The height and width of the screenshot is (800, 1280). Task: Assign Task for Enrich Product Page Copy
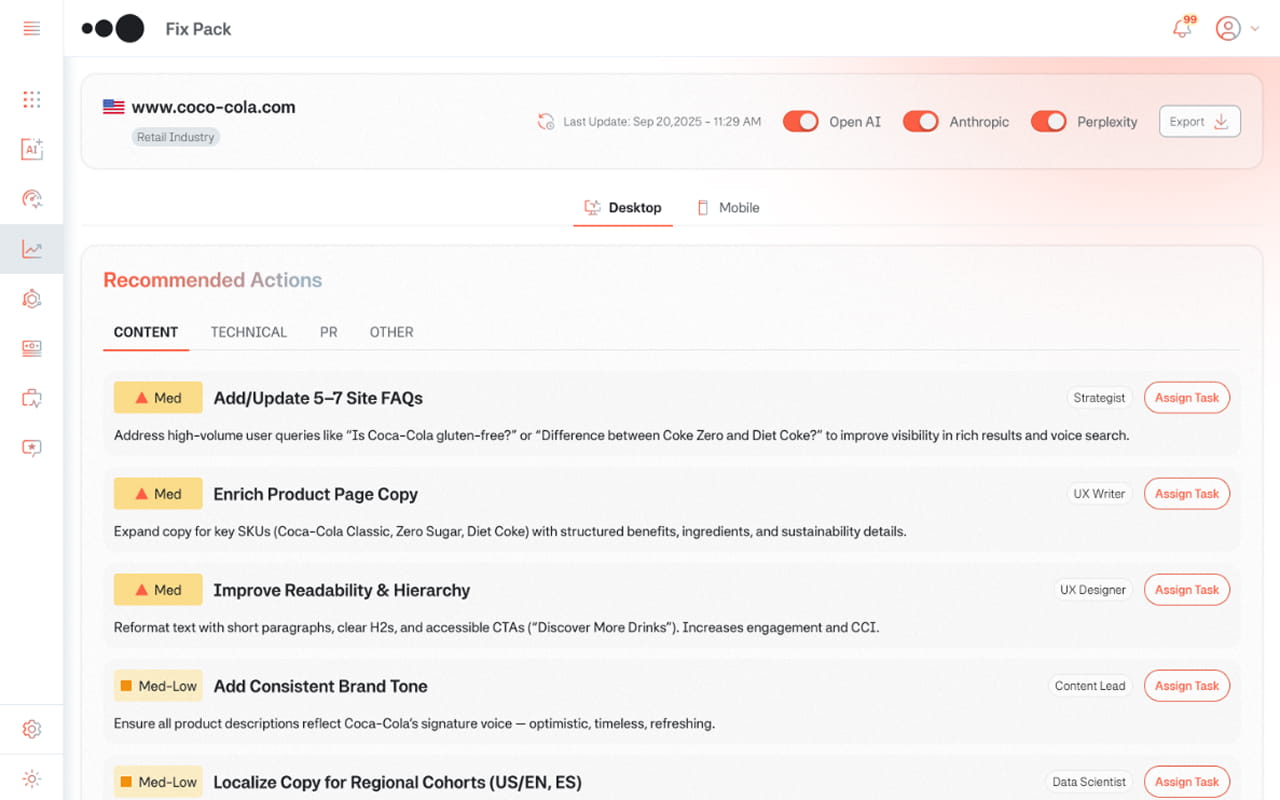coord(1187,494)
